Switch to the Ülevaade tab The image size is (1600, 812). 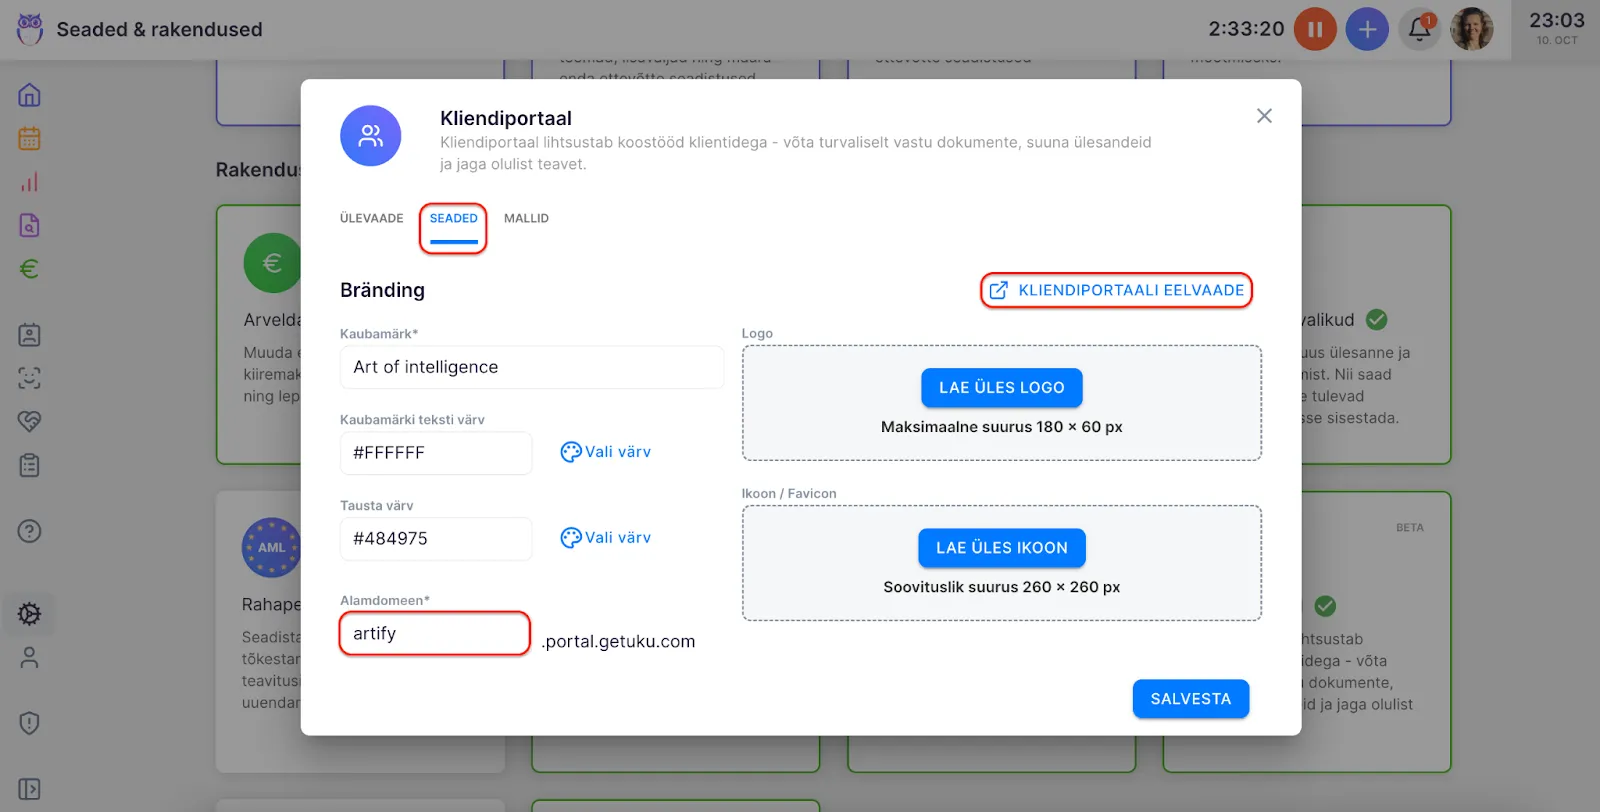(x=371, y=218)
